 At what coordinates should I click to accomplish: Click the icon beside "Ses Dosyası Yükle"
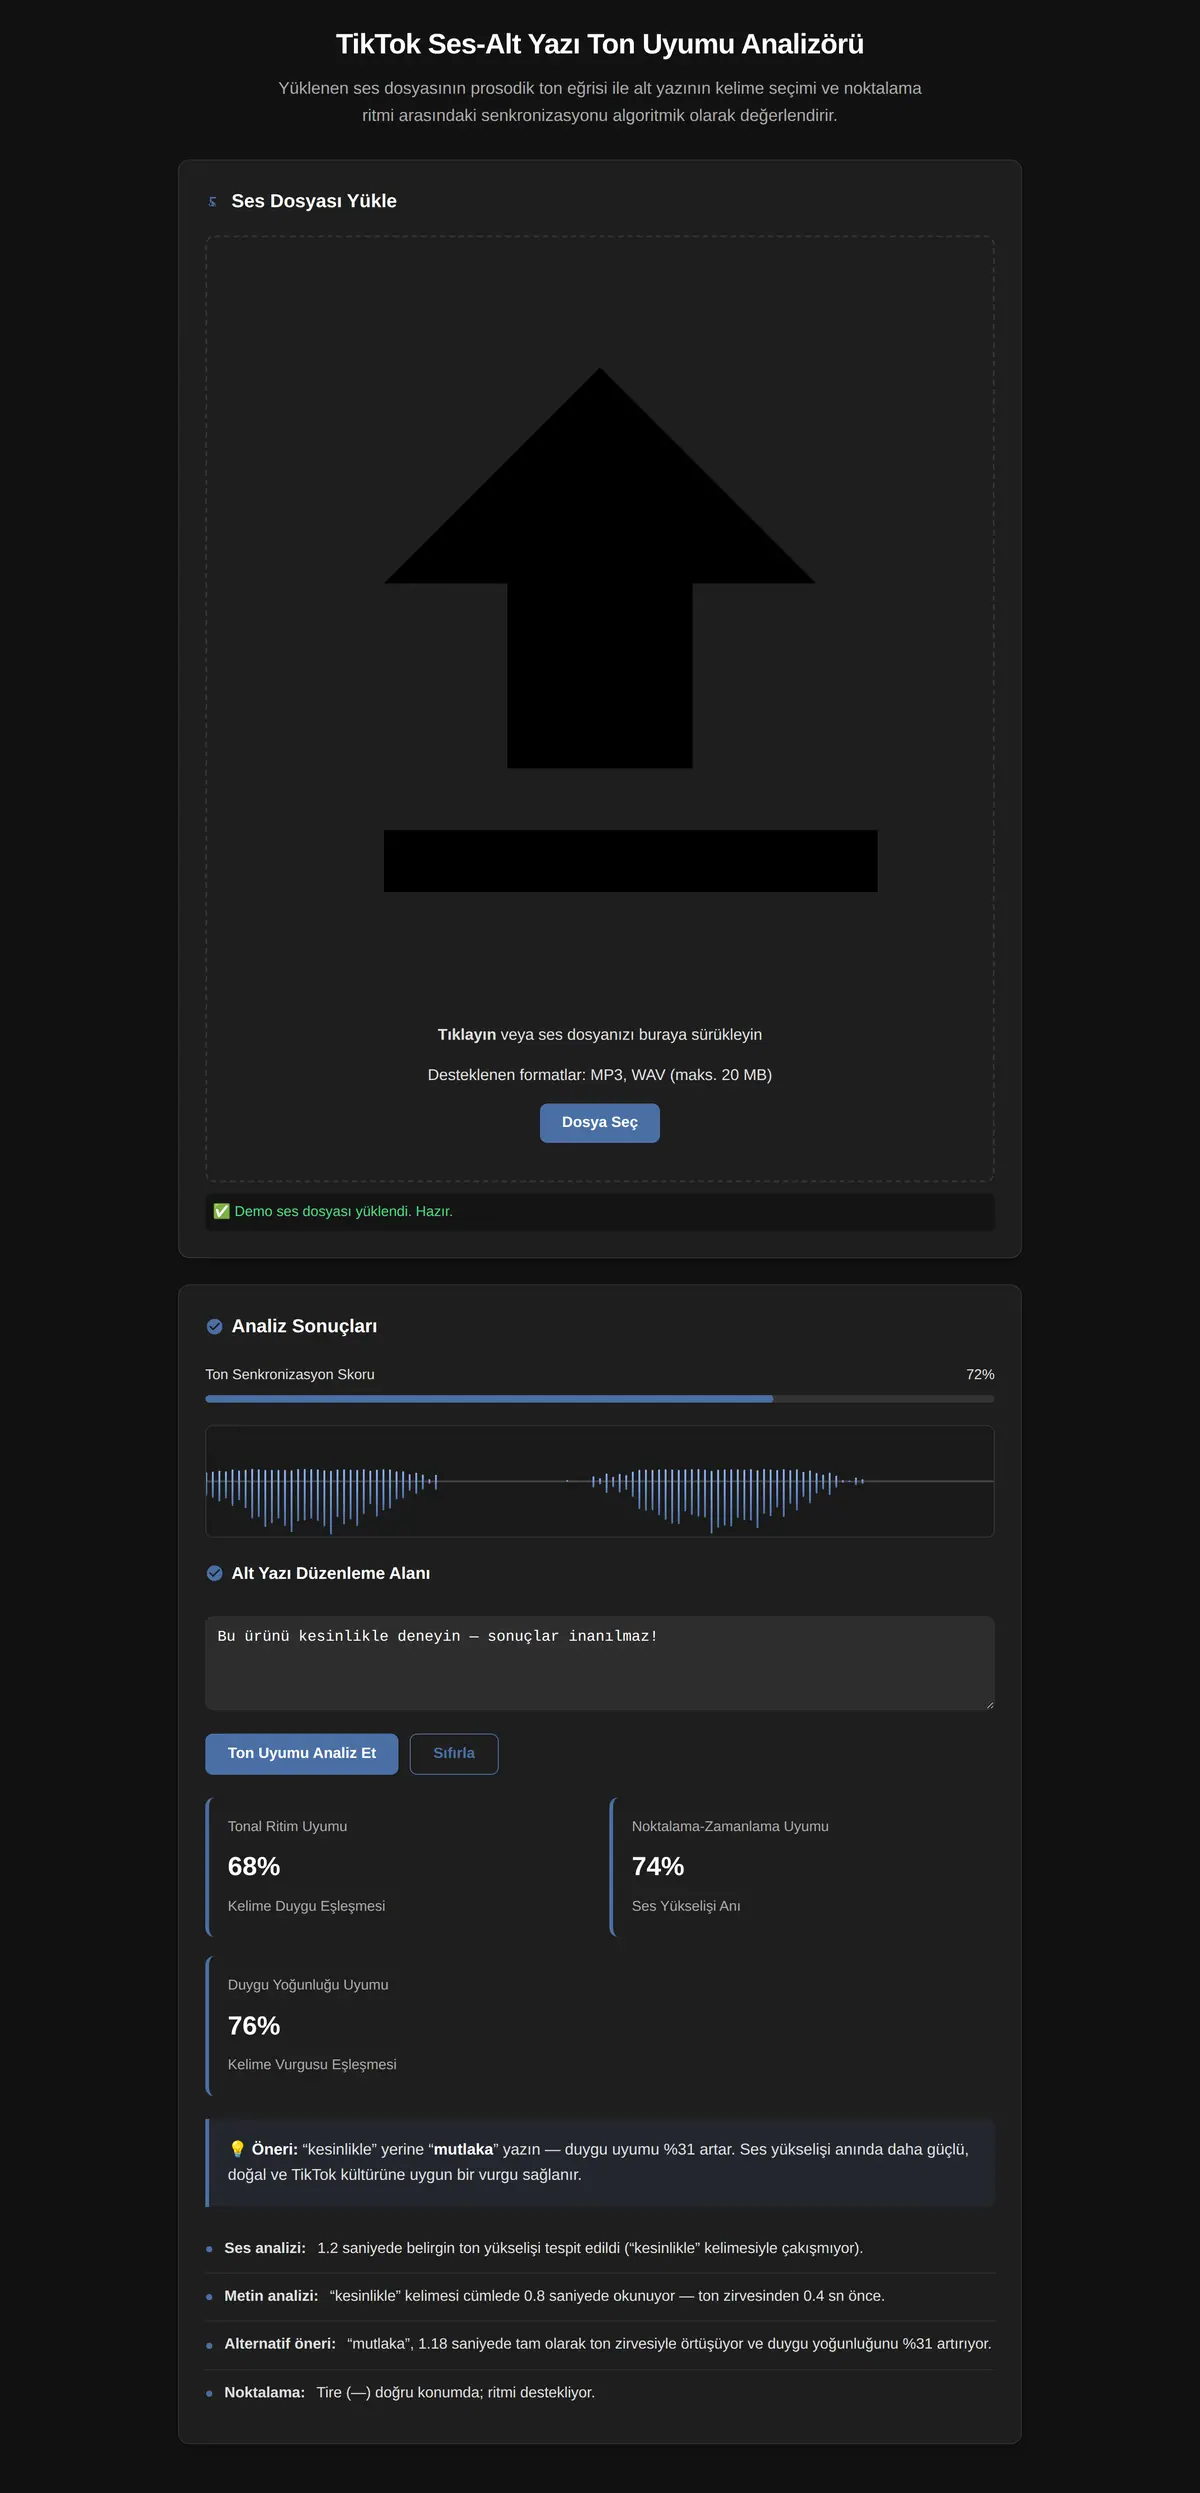tap(212, 202)
